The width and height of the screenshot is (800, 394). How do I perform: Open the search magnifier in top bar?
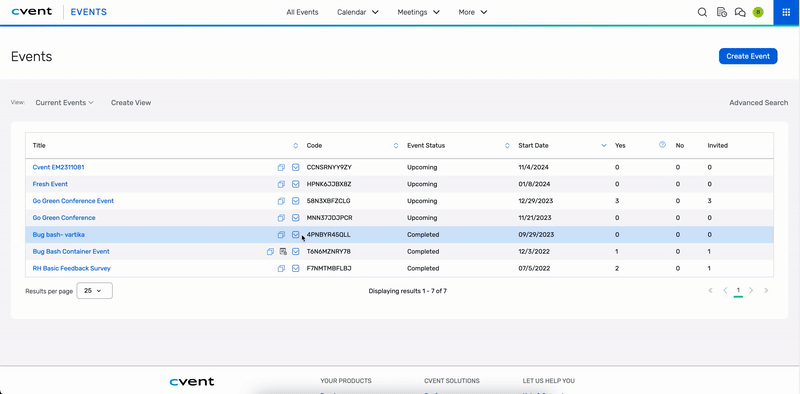(x=702, y=12)
